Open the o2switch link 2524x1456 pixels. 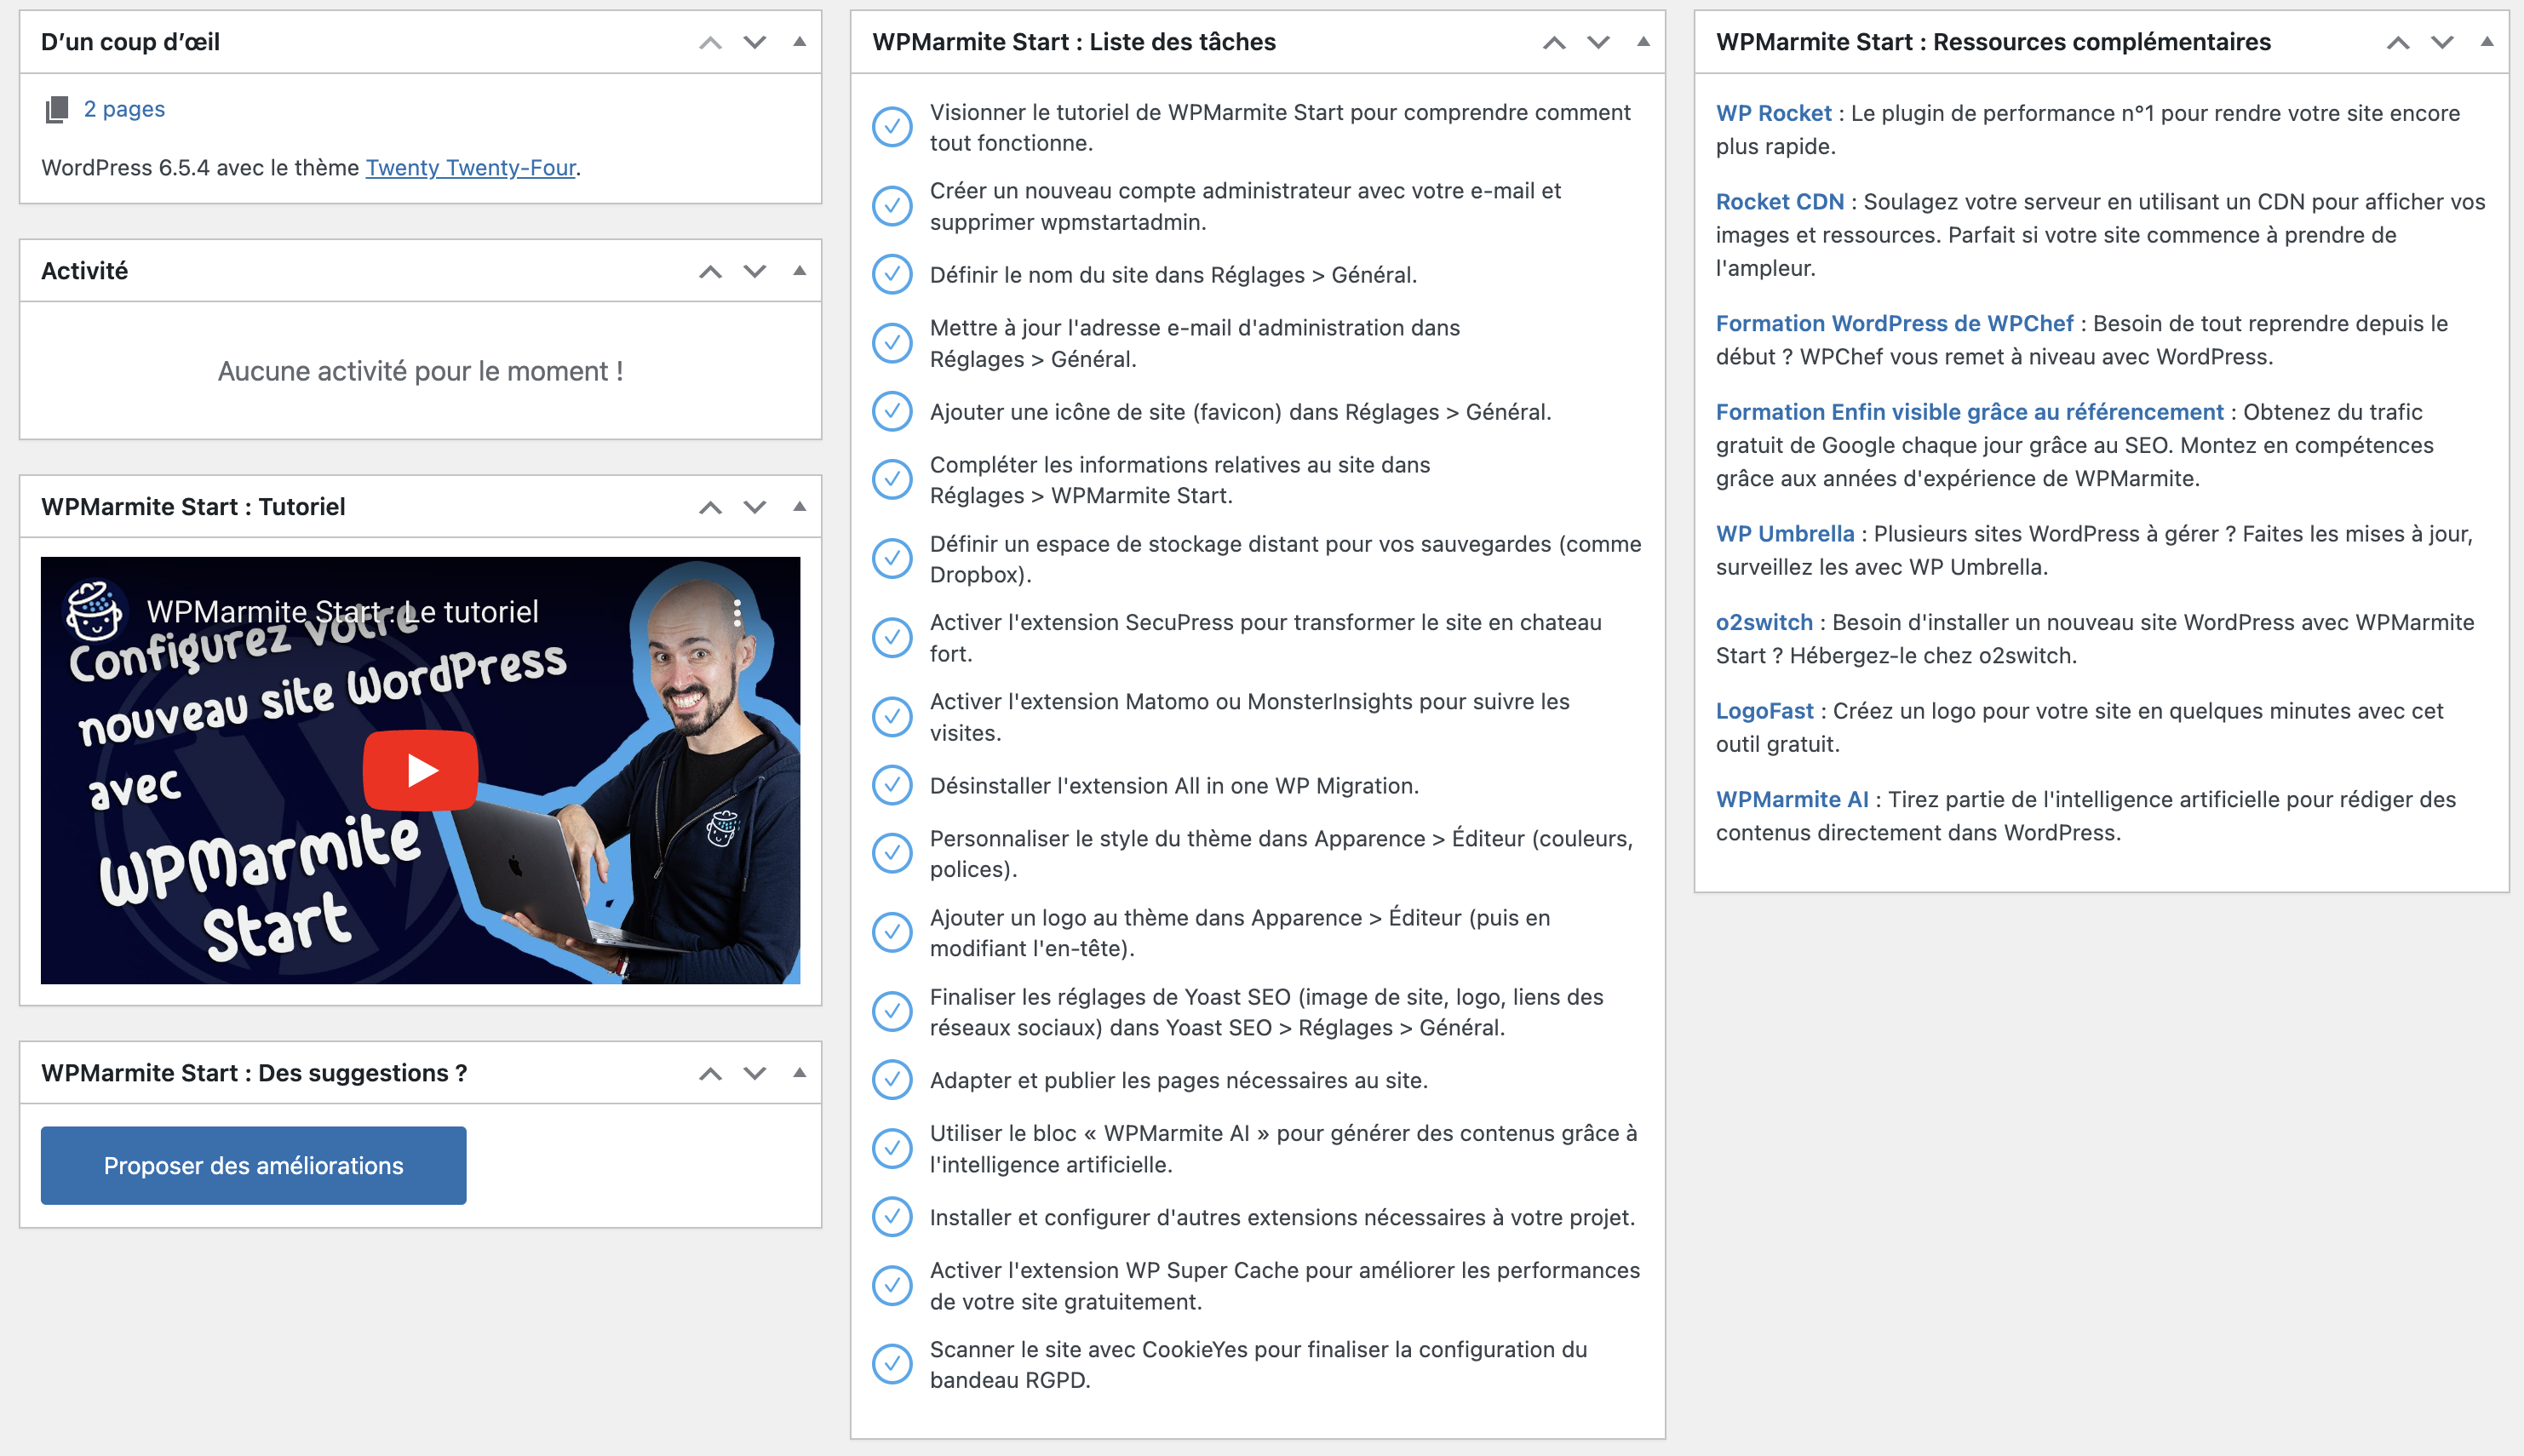[1764, 622]
